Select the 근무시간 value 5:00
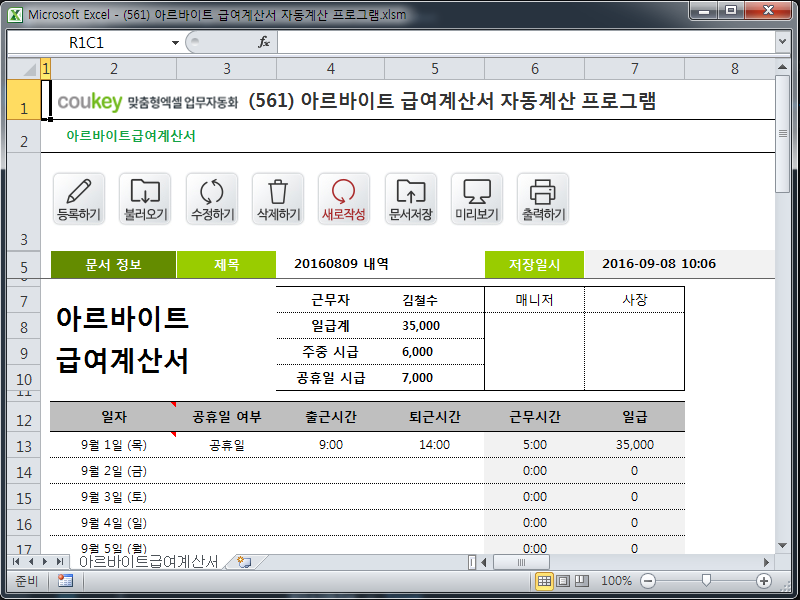Screen dimensions: 800x600 pos(534,445)
